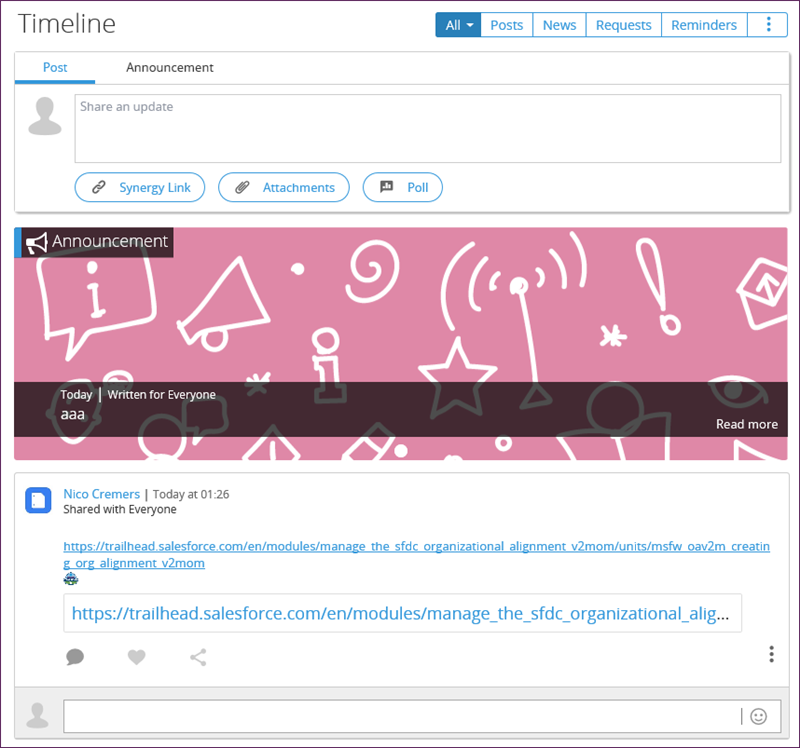
Task: Click the Share an update text box
Action: [x=428, y=129]
